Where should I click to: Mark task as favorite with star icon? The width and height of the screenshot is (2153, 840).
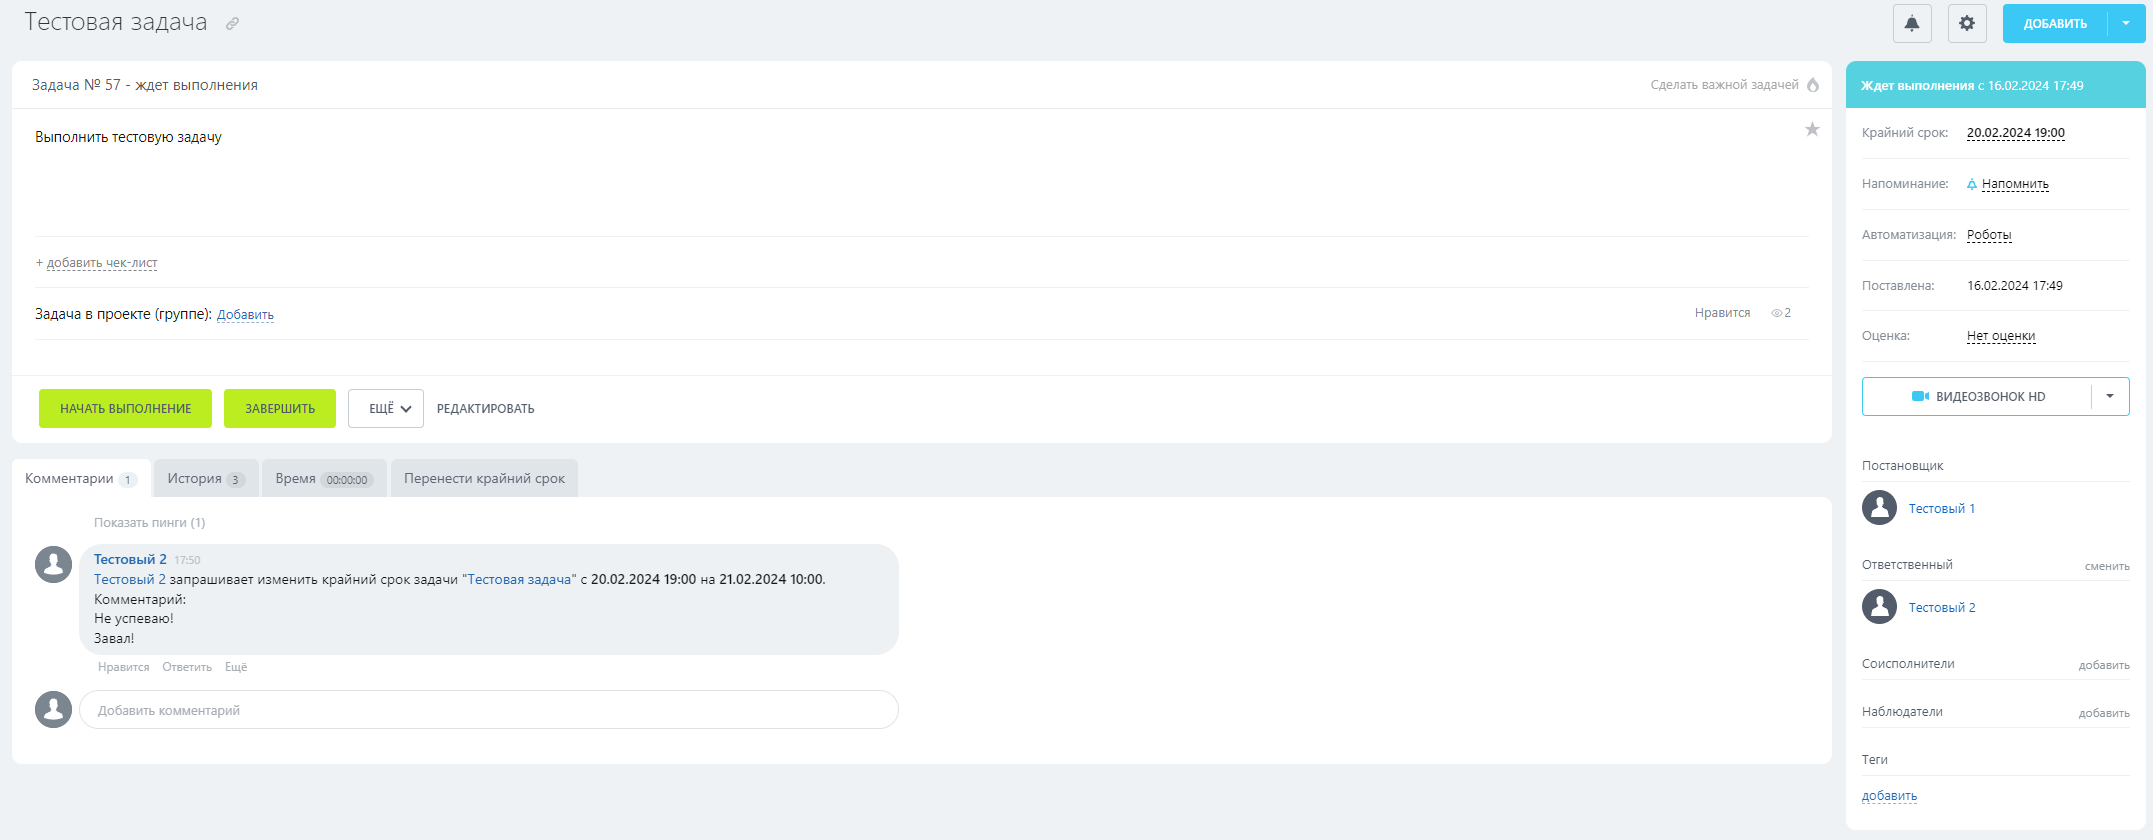(x=1811, y=129)
